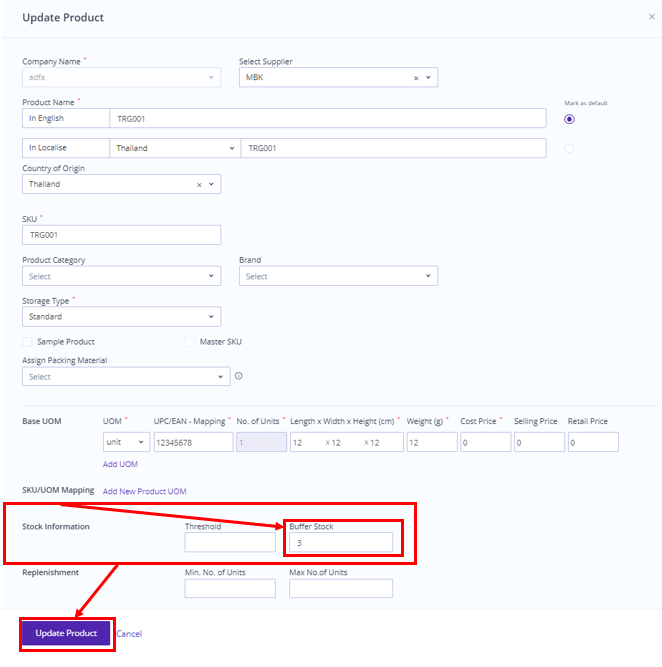Click the Selling Price field

point(539,442)
